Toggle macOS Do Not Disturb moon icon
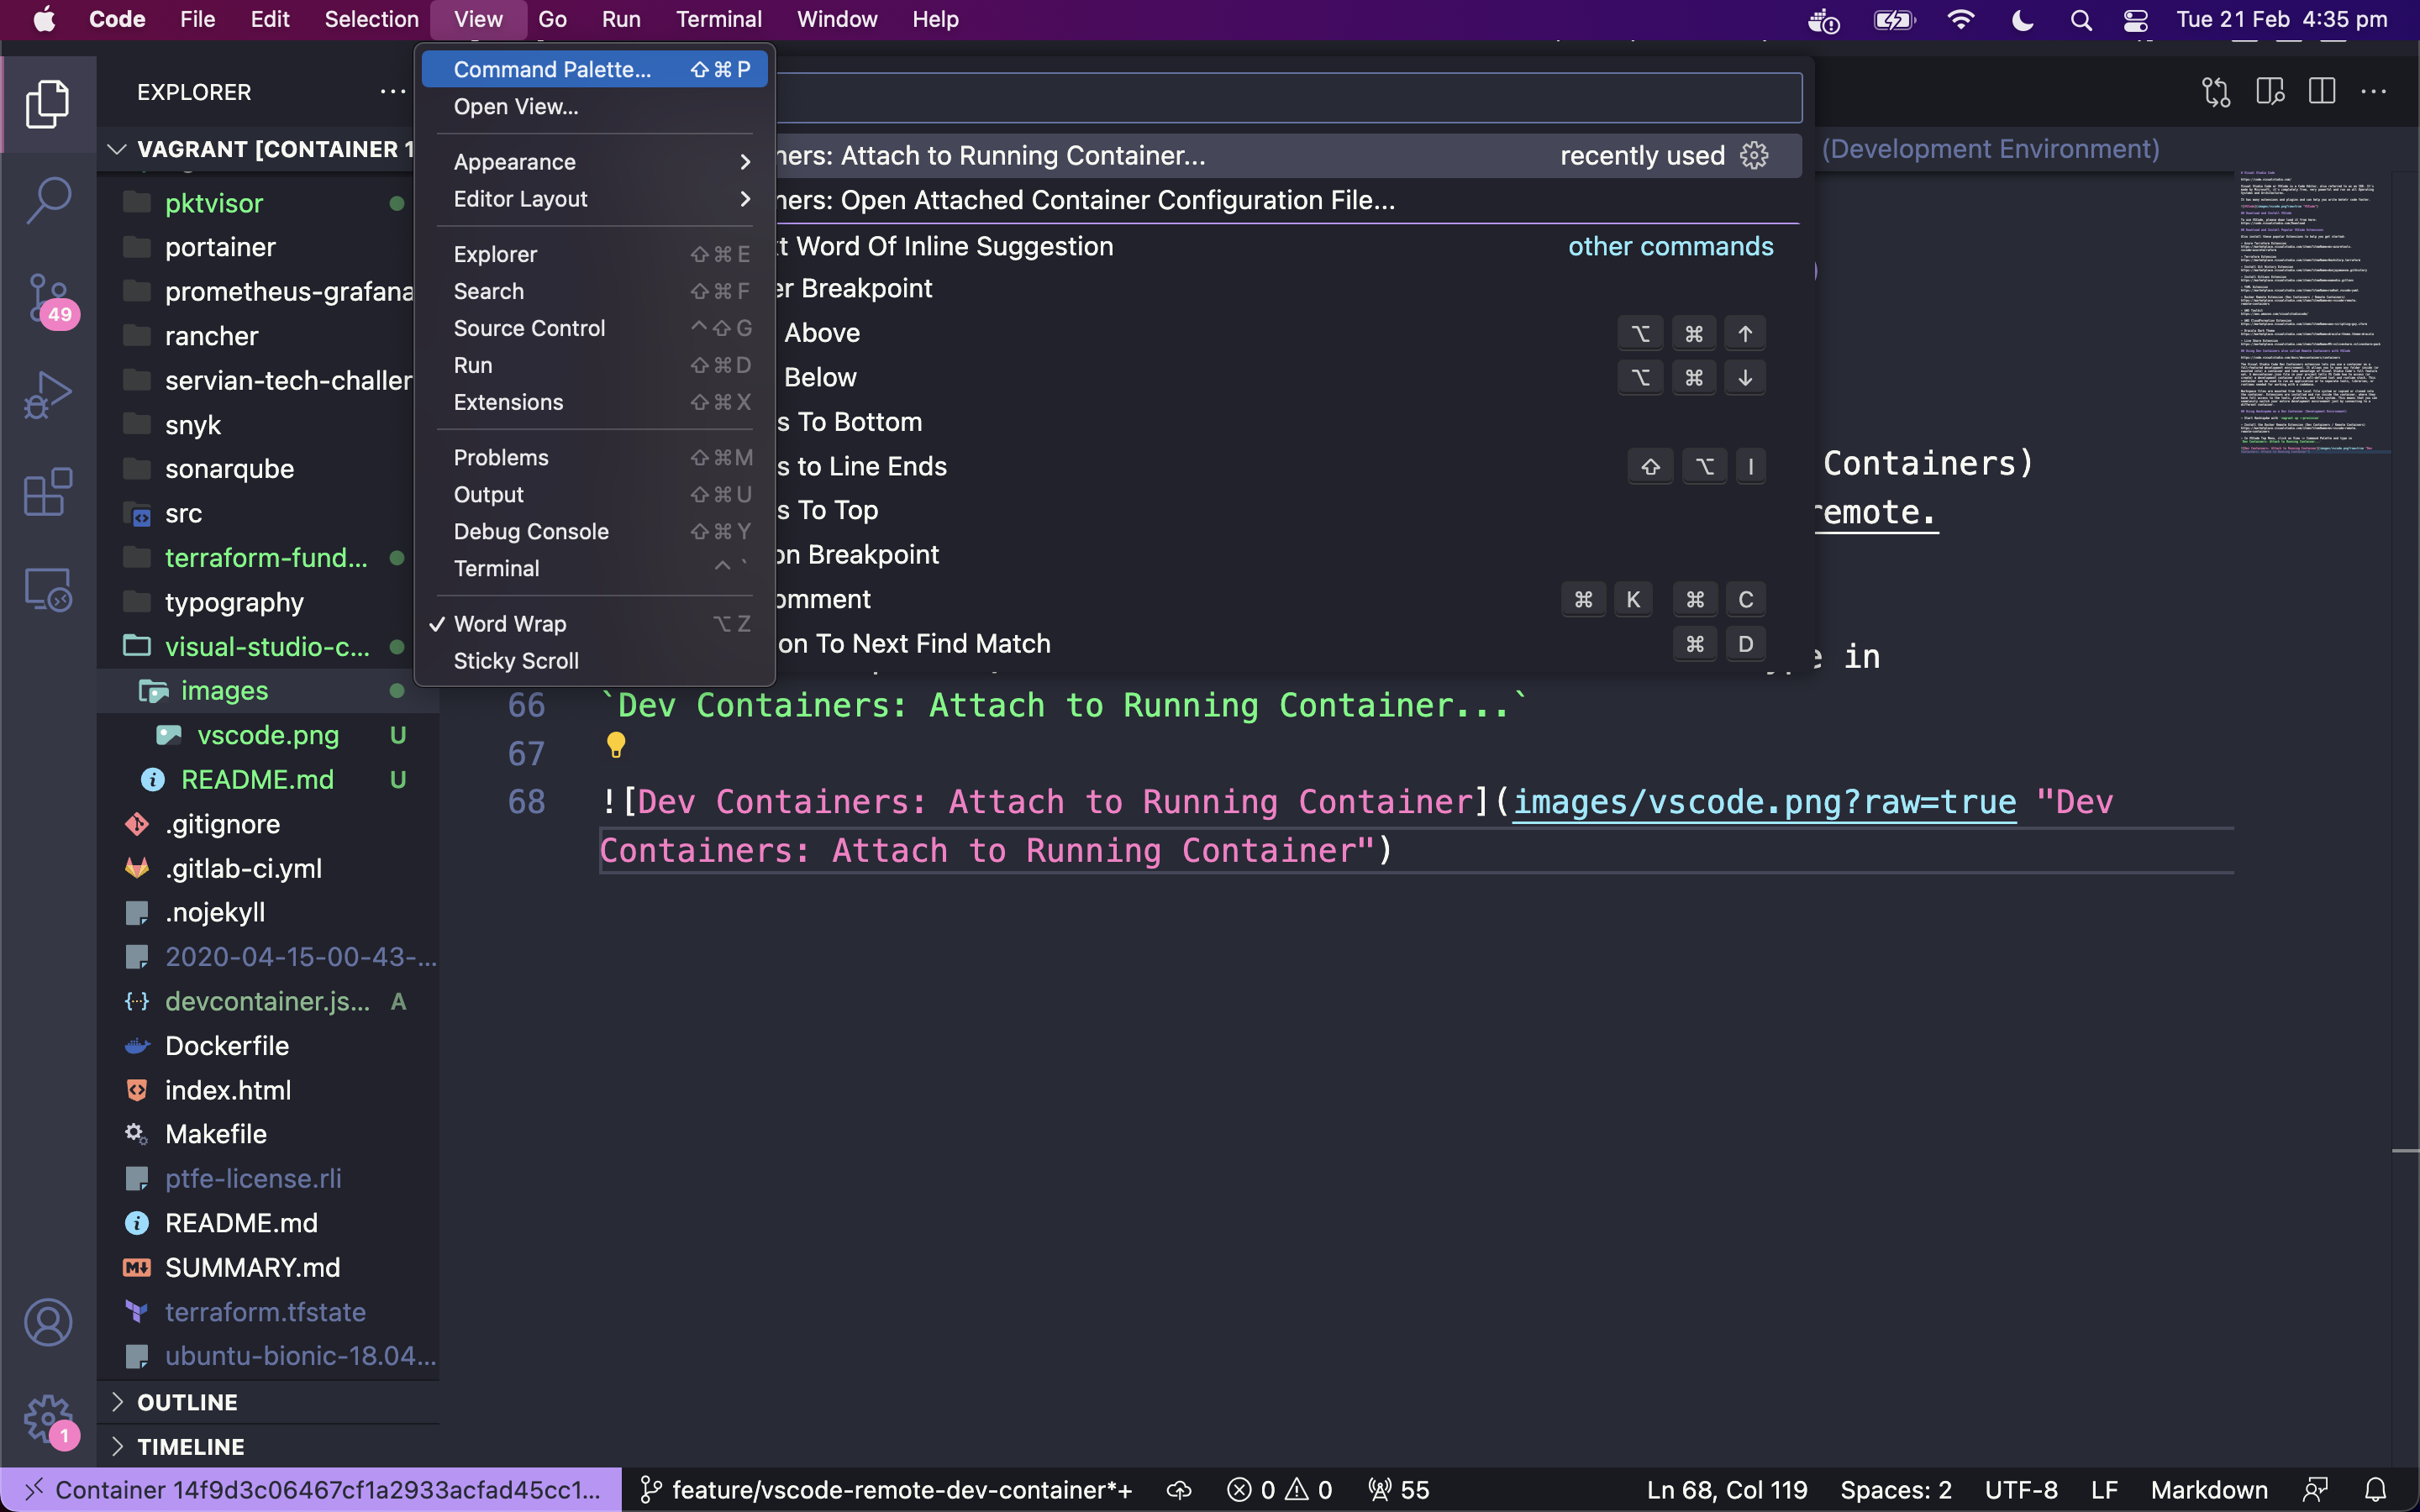Viewport: 2420px width, 1512px height. tap(2022, 19)
